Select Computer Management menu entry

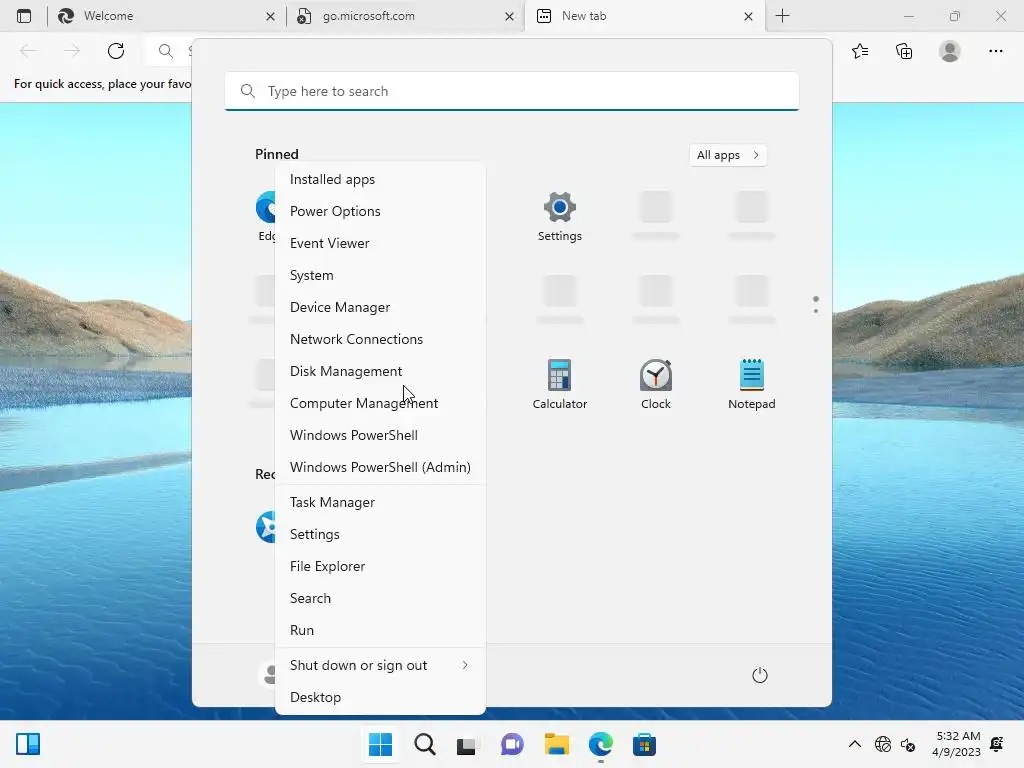[x=380, y=403]
